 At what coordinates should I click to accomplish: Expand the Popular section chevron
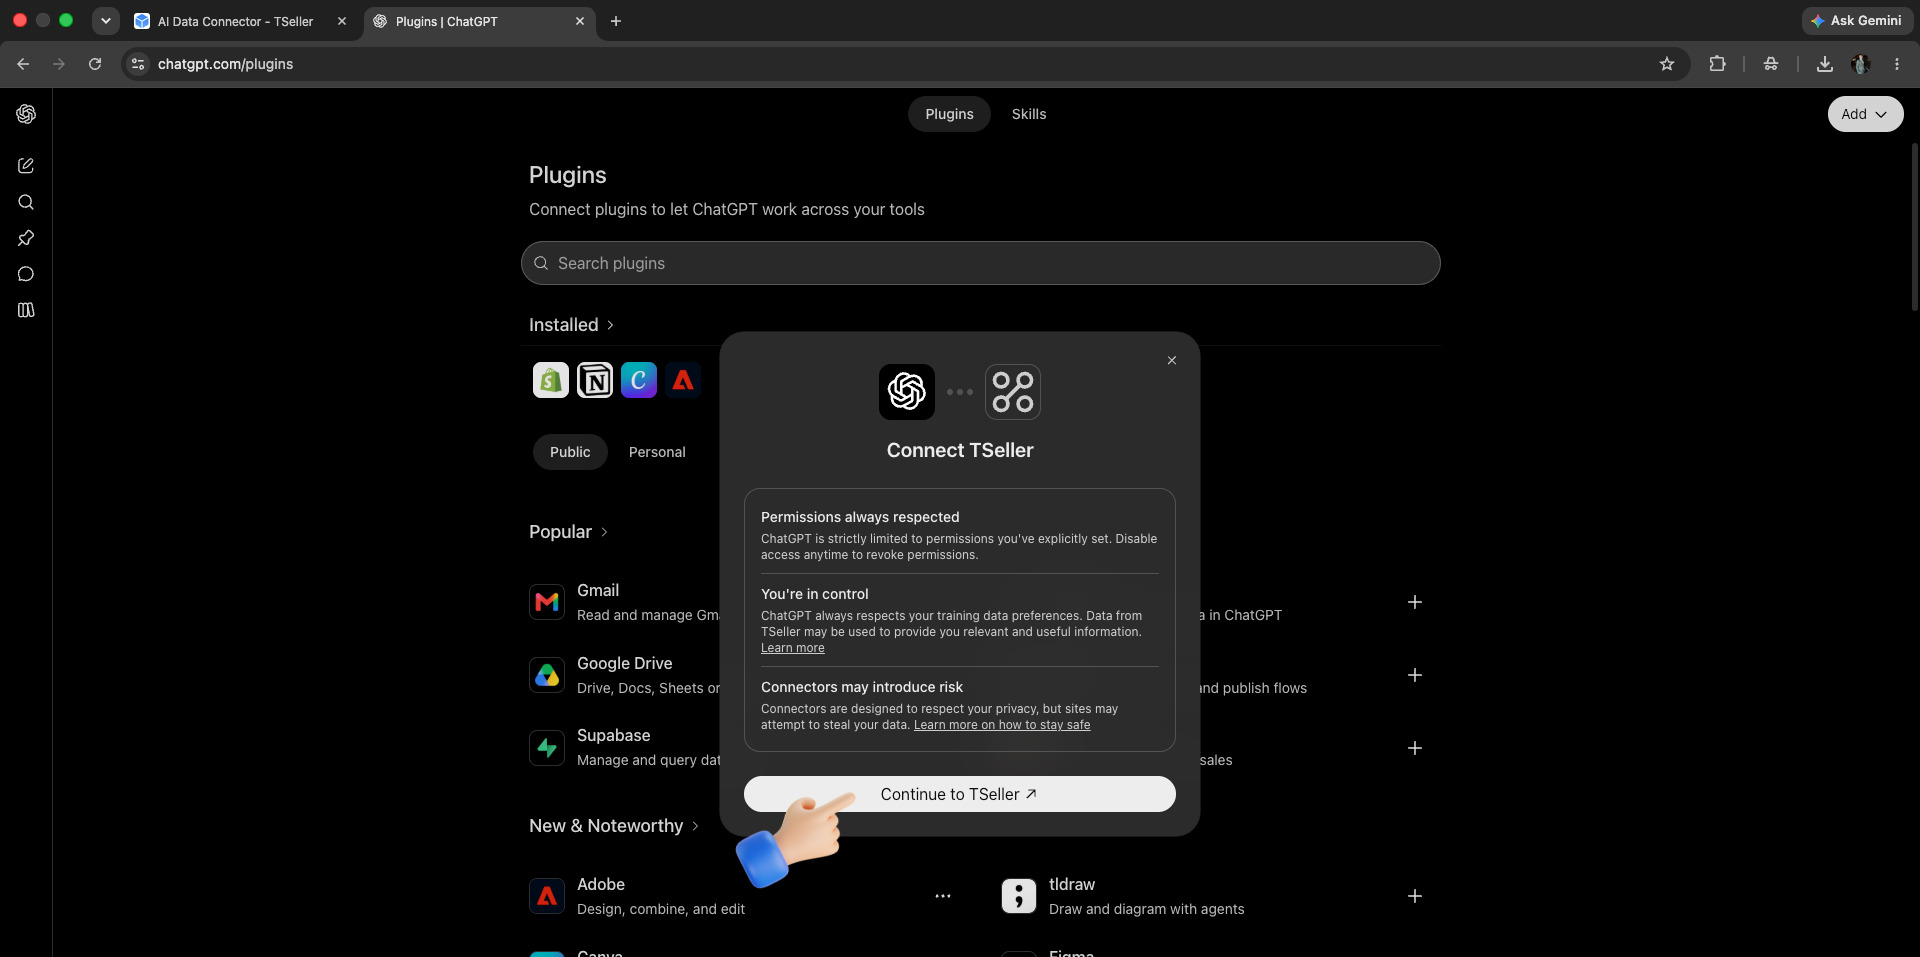604,532
